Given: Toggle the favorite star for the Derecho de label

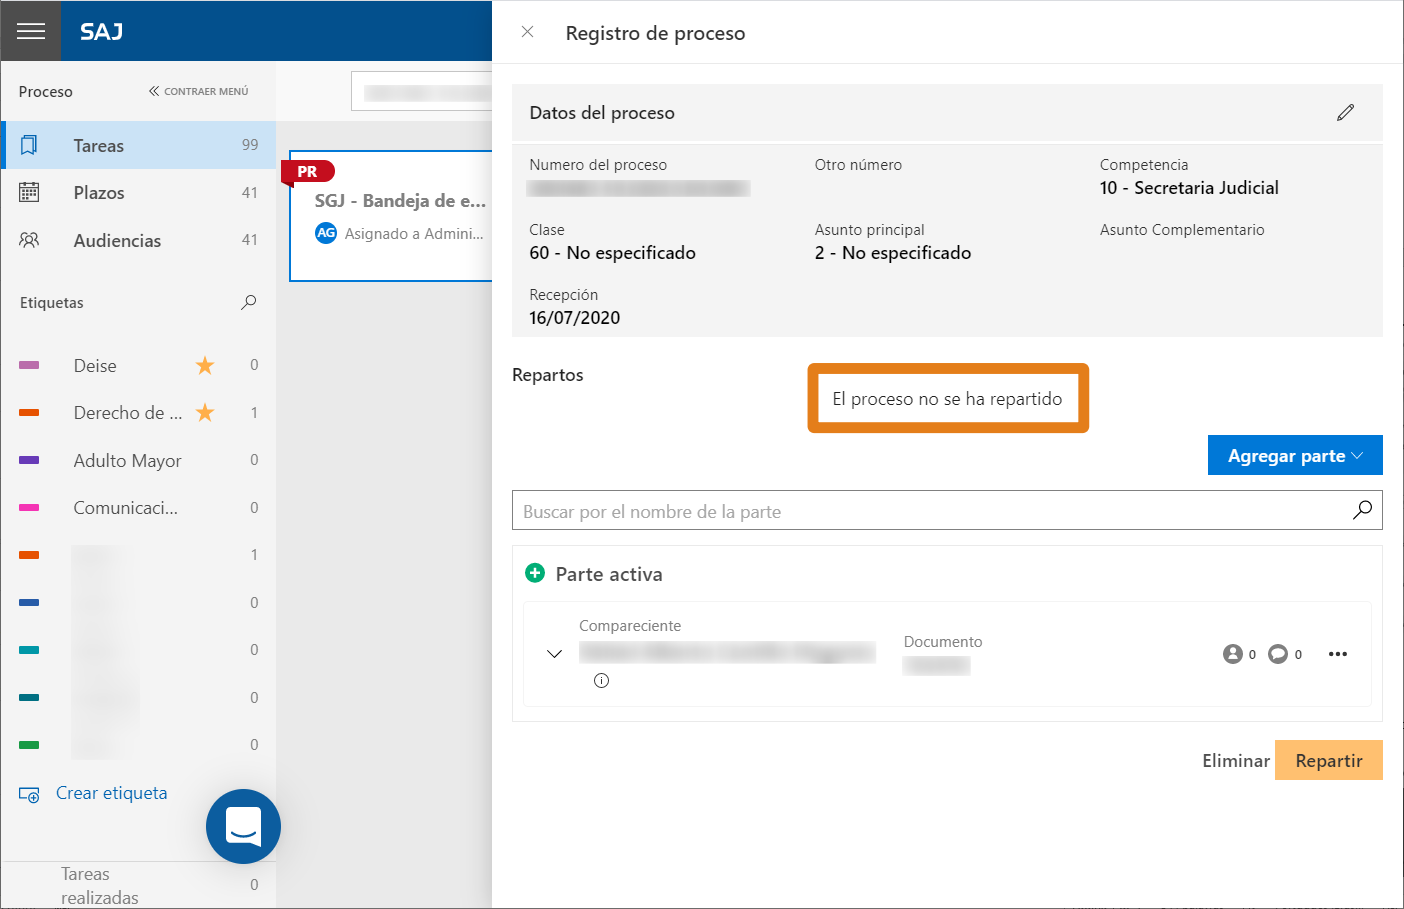Looking at the screenshot, I should pos(205,412).
